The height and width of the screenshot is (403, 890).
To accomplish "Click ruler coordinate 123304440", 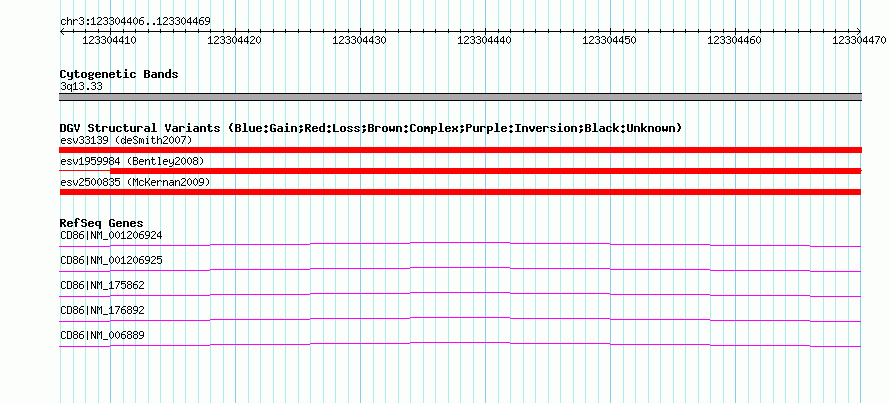I will tap(484, 40).
